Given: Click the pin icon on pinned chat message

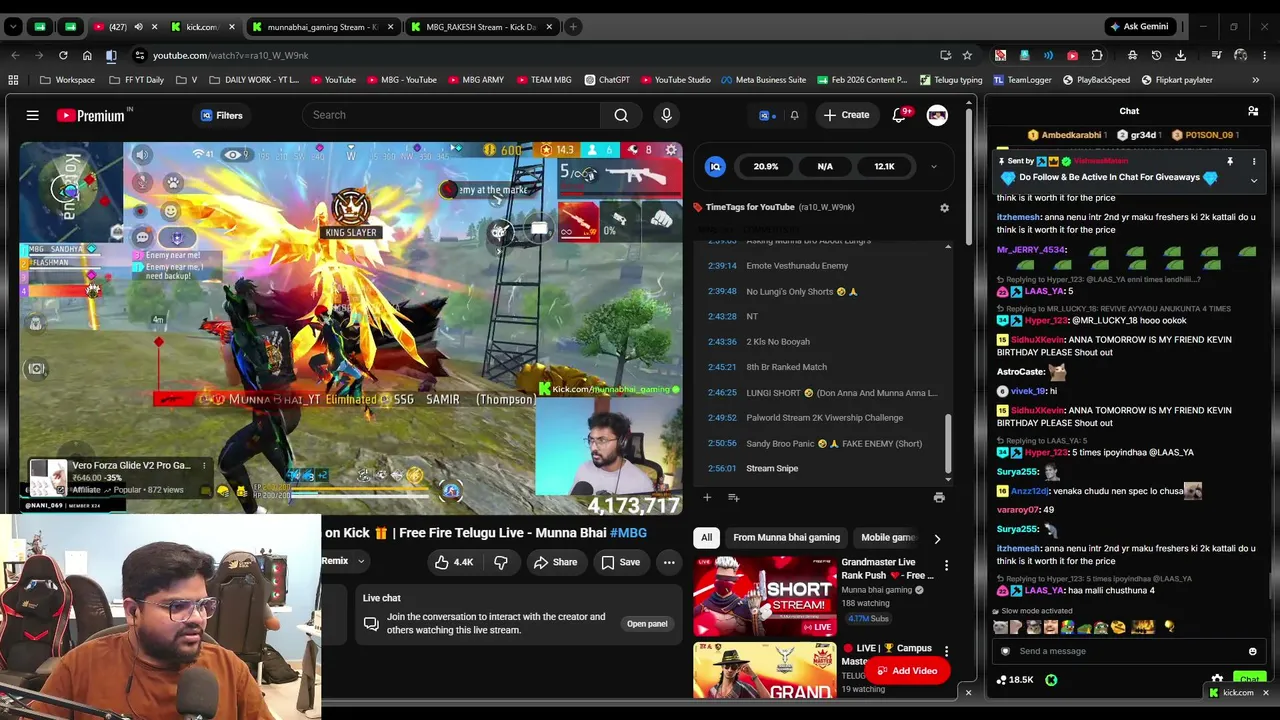Looking at the screenshot, I should click(1230, 161).
